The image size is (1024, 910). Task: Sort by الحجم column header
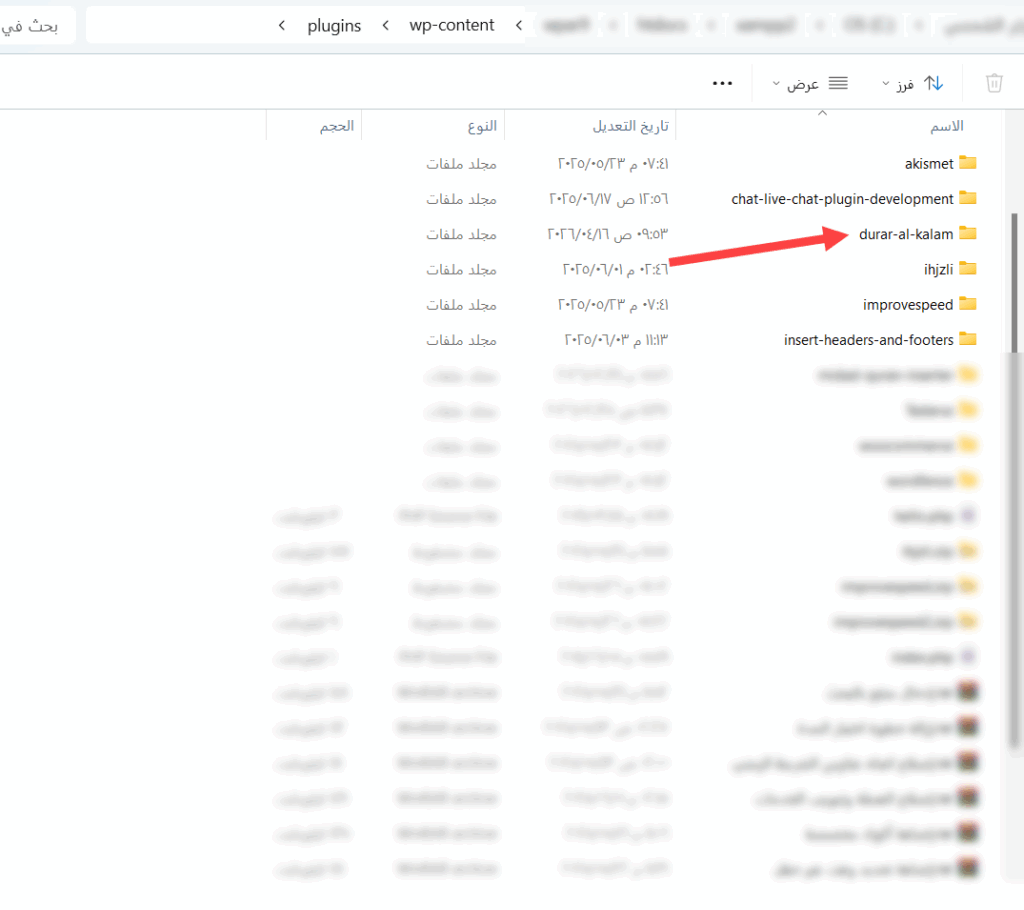tap(337, 126)
